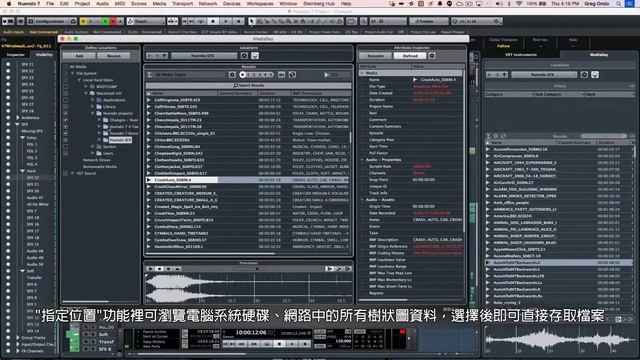Viewport: 640px width, 360px height.
Task: Toggle the Nuendo SFX folder checkbox
Action: coord(66,140)
